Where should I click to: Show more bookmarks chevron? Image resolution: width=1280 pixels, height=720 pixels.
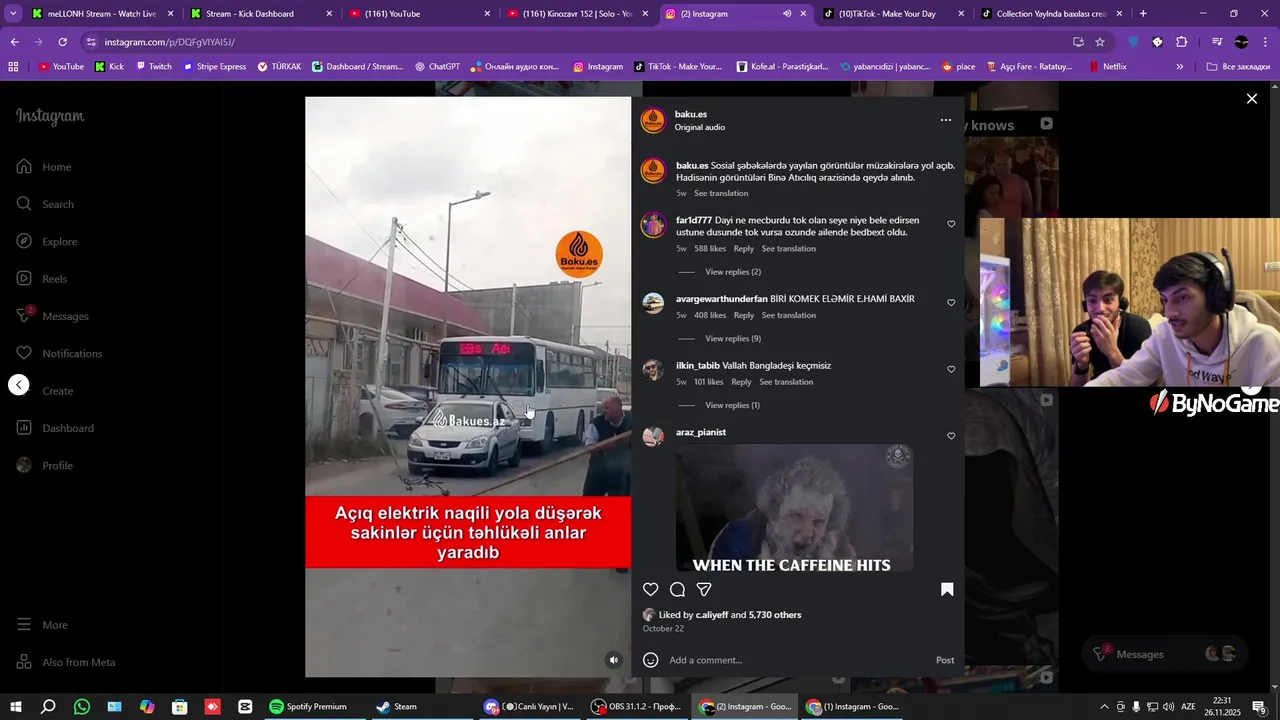[1180, 67]
